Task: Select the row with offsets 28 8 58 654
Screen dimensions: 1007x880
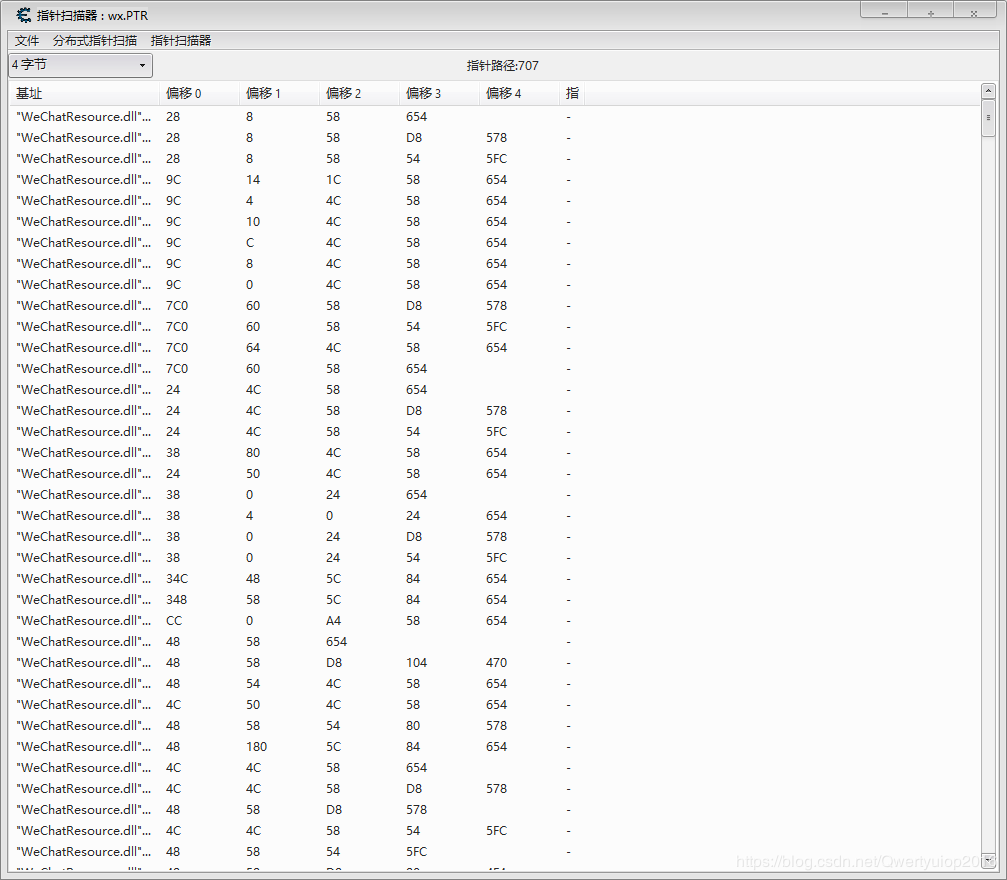Action: (x=495, y=117)
